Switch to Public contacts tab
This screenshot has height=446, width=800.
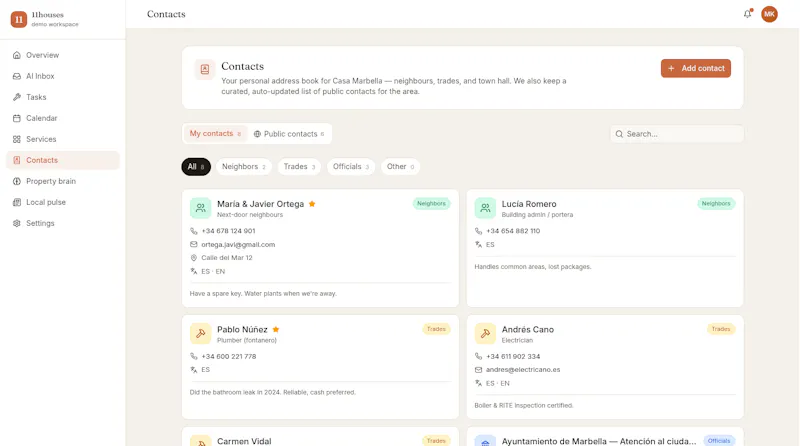[x=289, y=134]
